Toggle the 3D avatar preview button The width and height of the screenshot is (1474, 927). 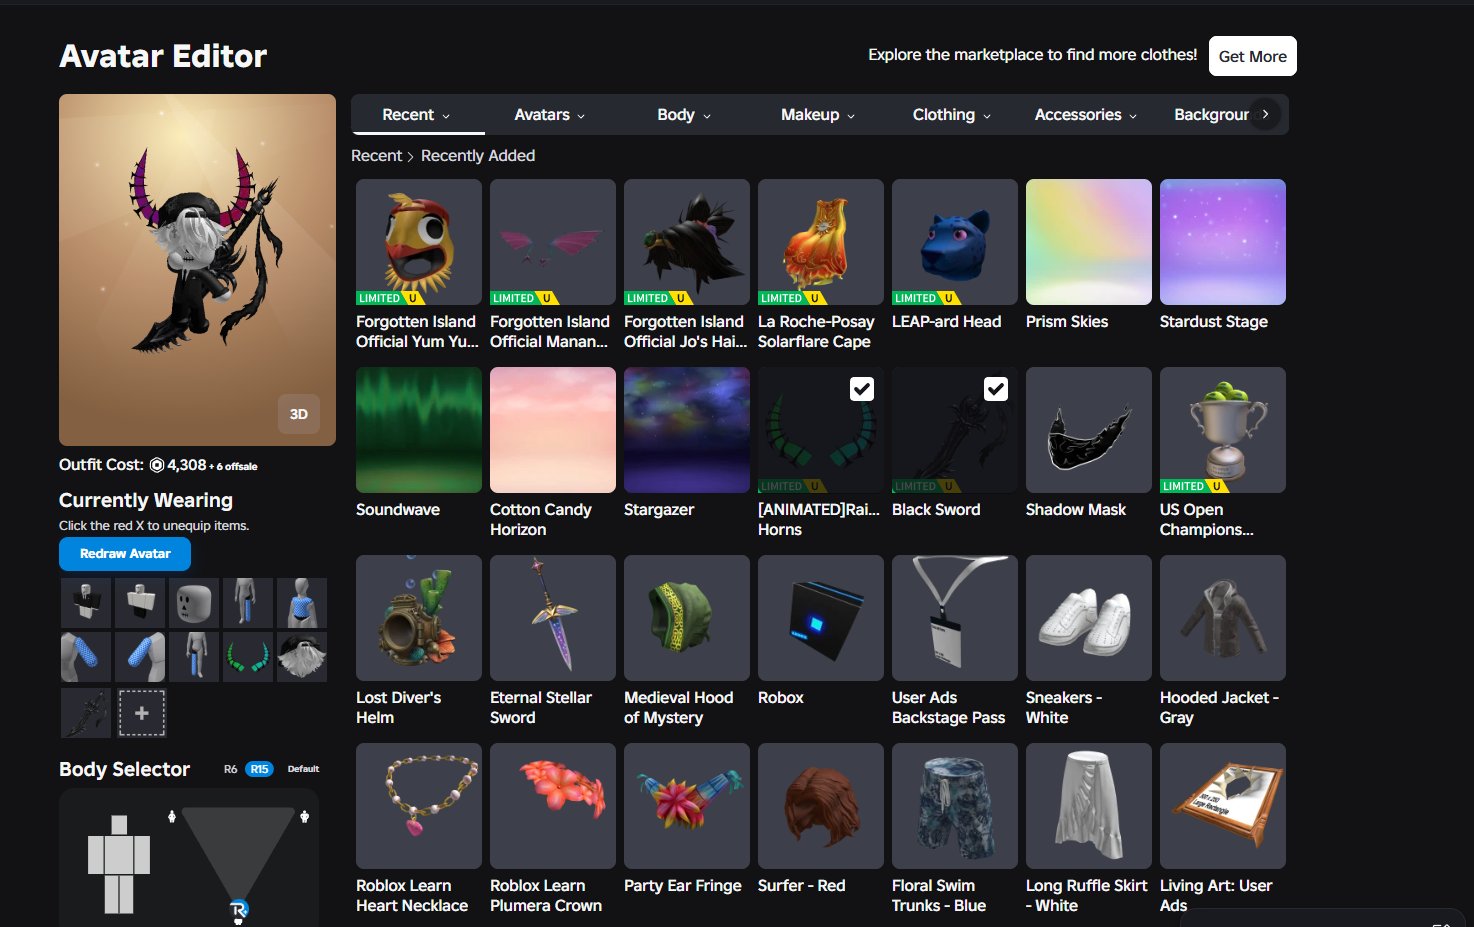tap(299, 414)
